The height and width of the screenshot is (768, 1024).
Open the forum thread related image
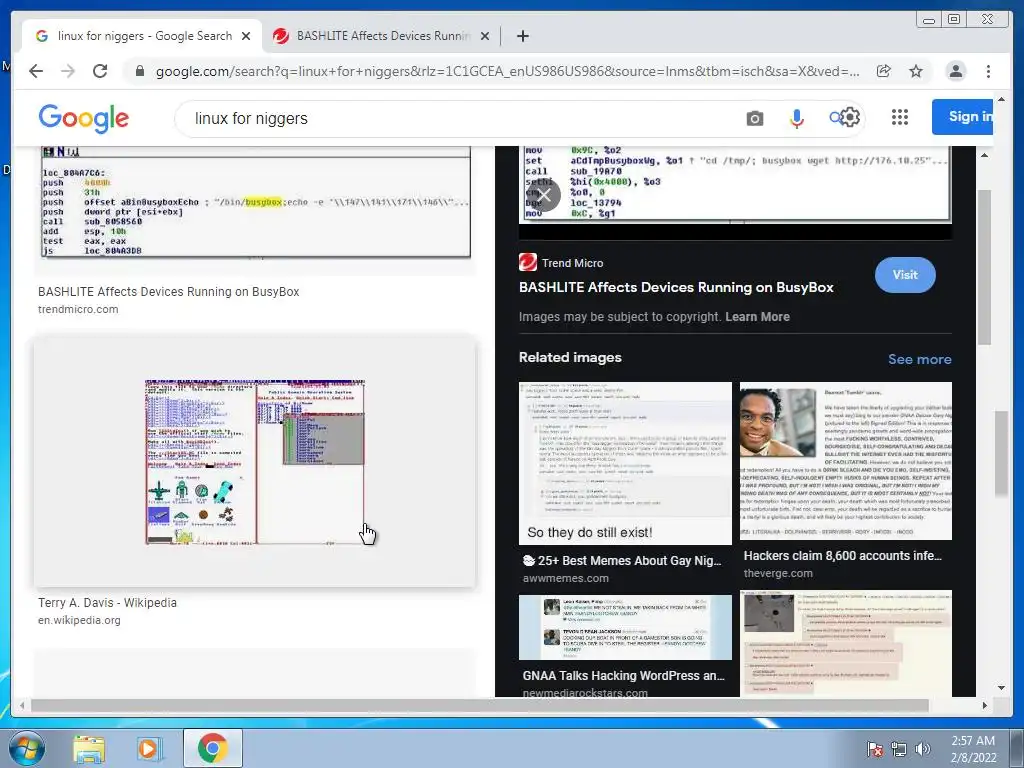click(x=846, y=643)
